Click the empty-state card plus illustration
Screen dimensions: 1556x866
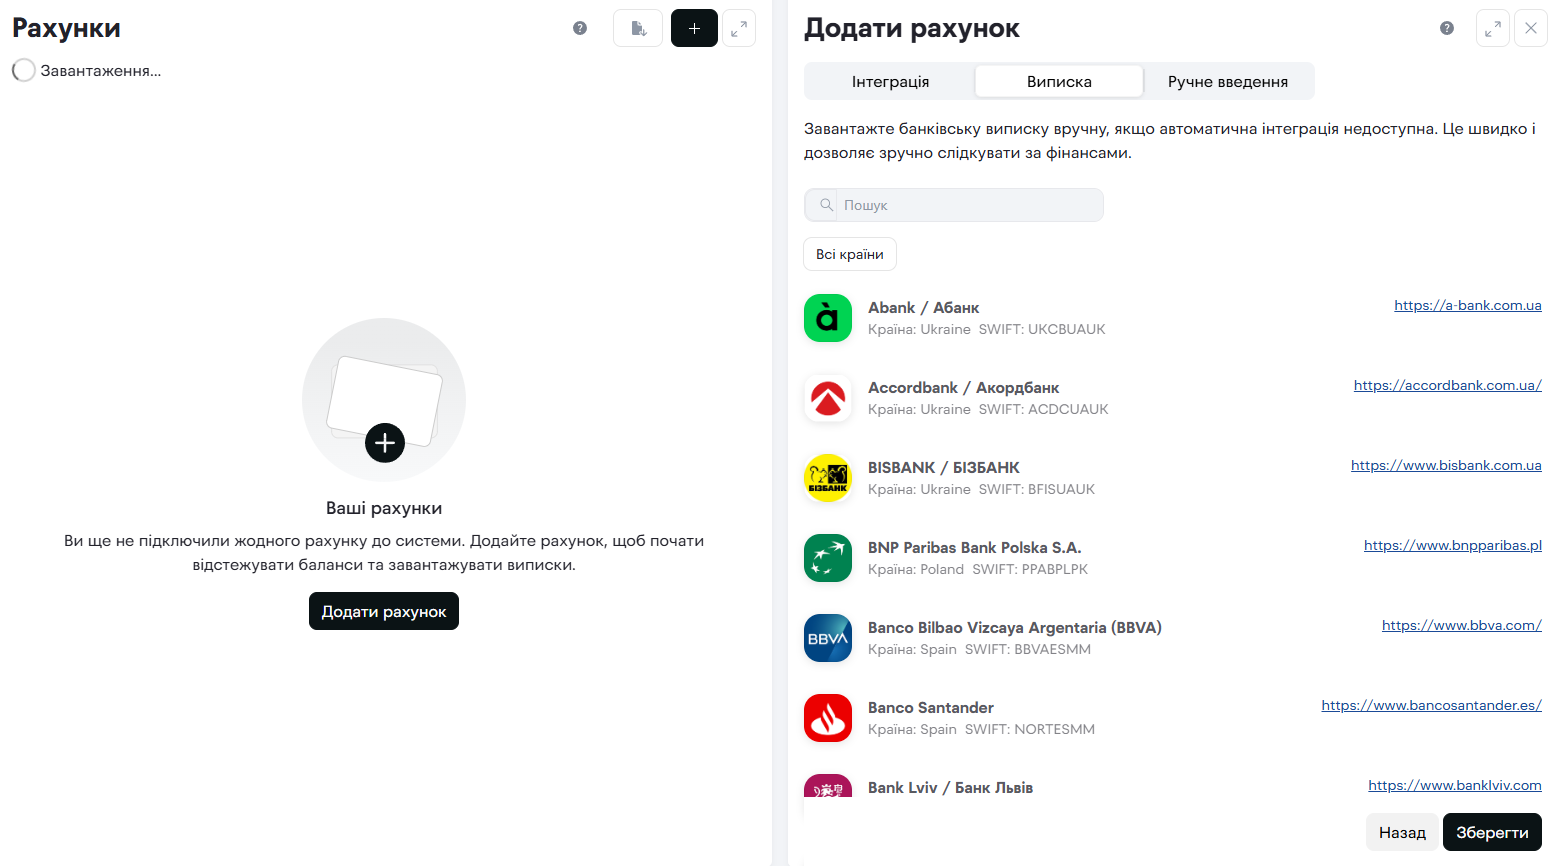384,400
